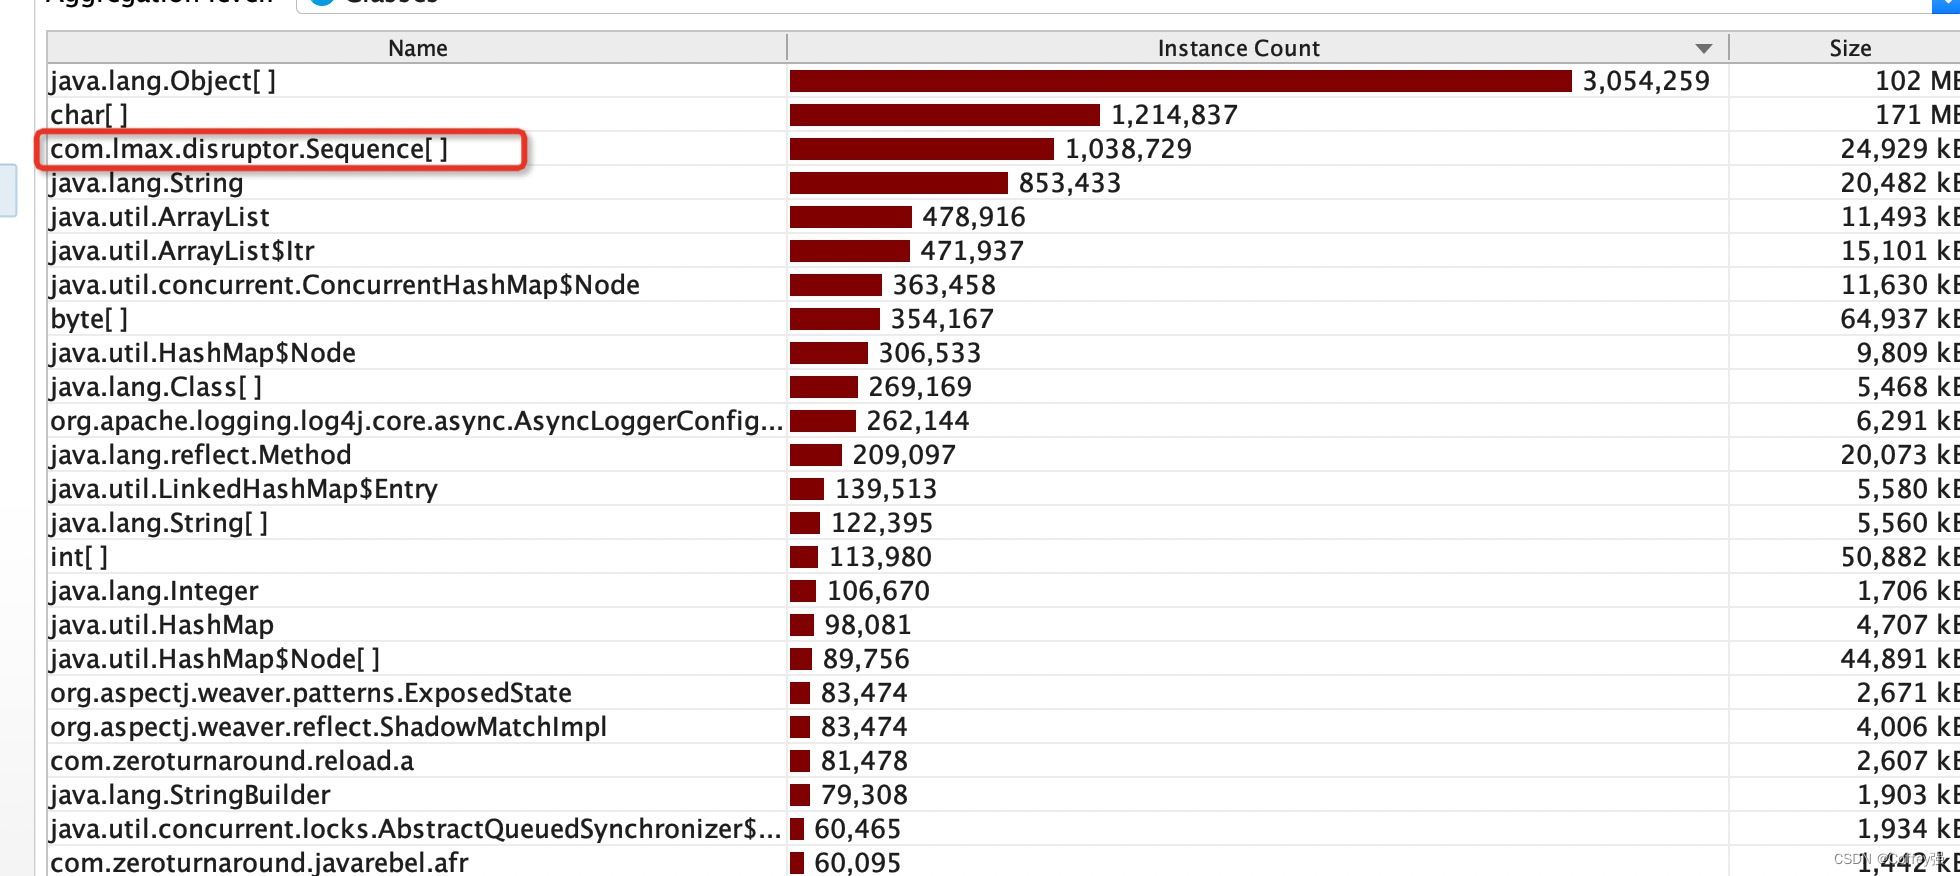Click size value 20,482 kB
1960x876 pixels.
coord(1900,183)
